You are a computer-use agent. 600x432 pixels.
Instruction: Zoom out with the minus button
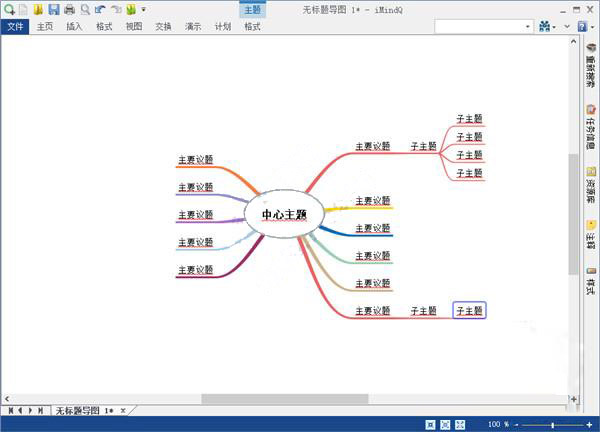[516, 425]
